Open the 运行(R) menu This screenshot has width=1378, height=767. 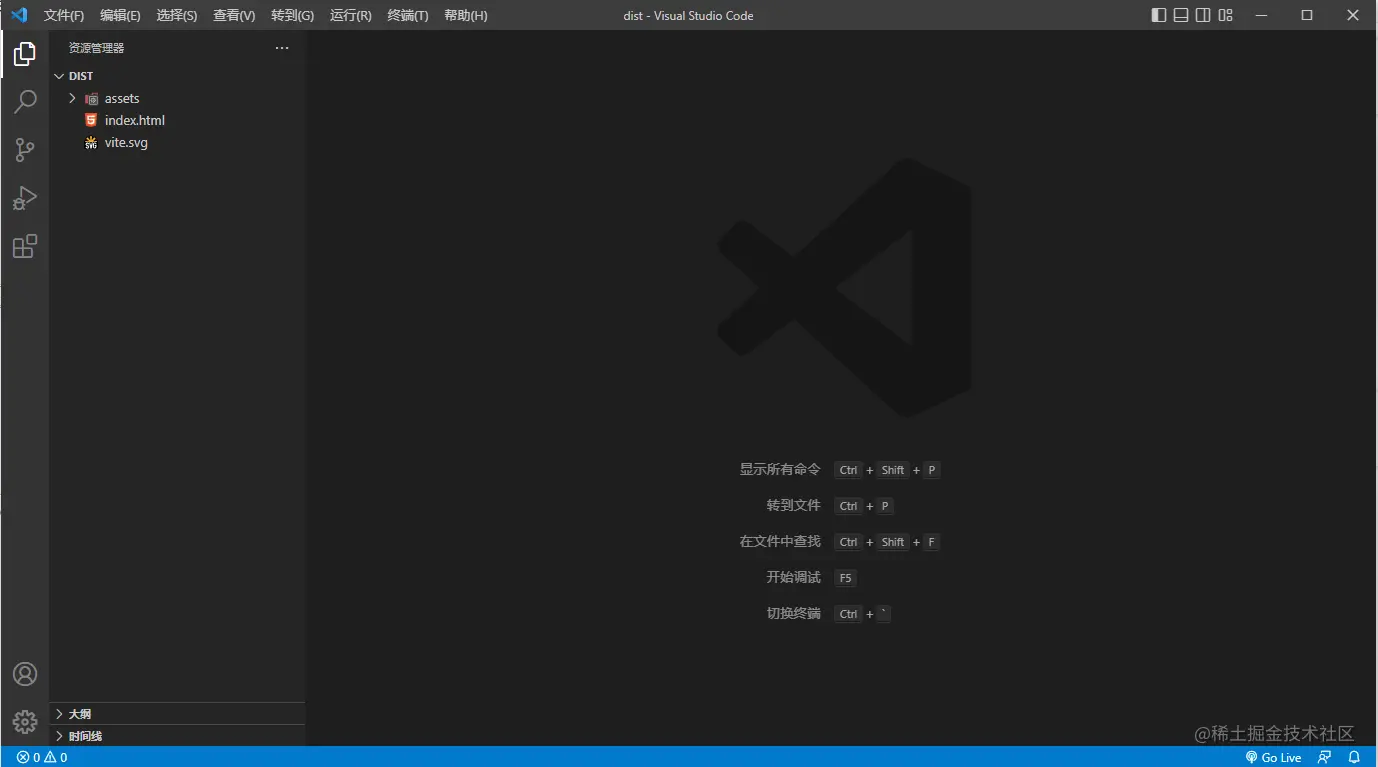[x=350, y=16]
